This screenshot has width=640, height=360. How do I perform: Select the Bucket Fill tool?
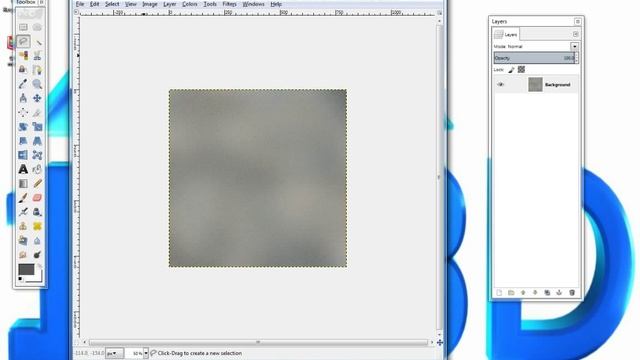pyautogui.click(x=37, y=169)
